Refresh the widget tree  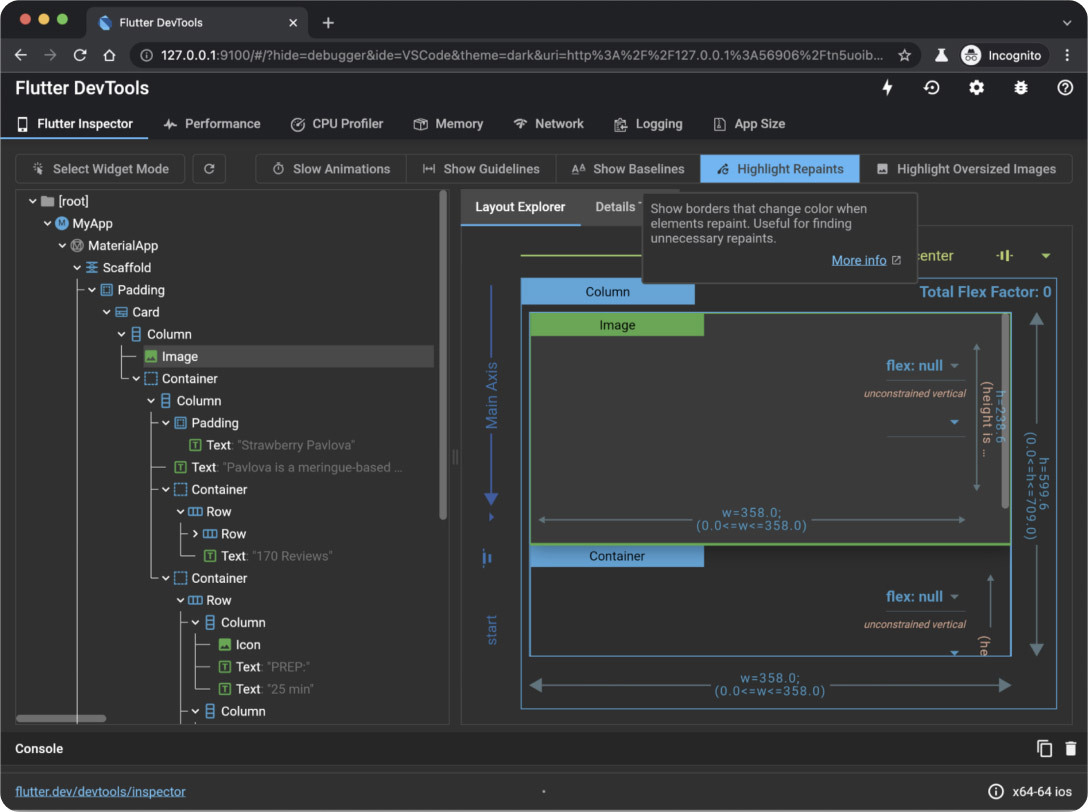click(209, 169)
